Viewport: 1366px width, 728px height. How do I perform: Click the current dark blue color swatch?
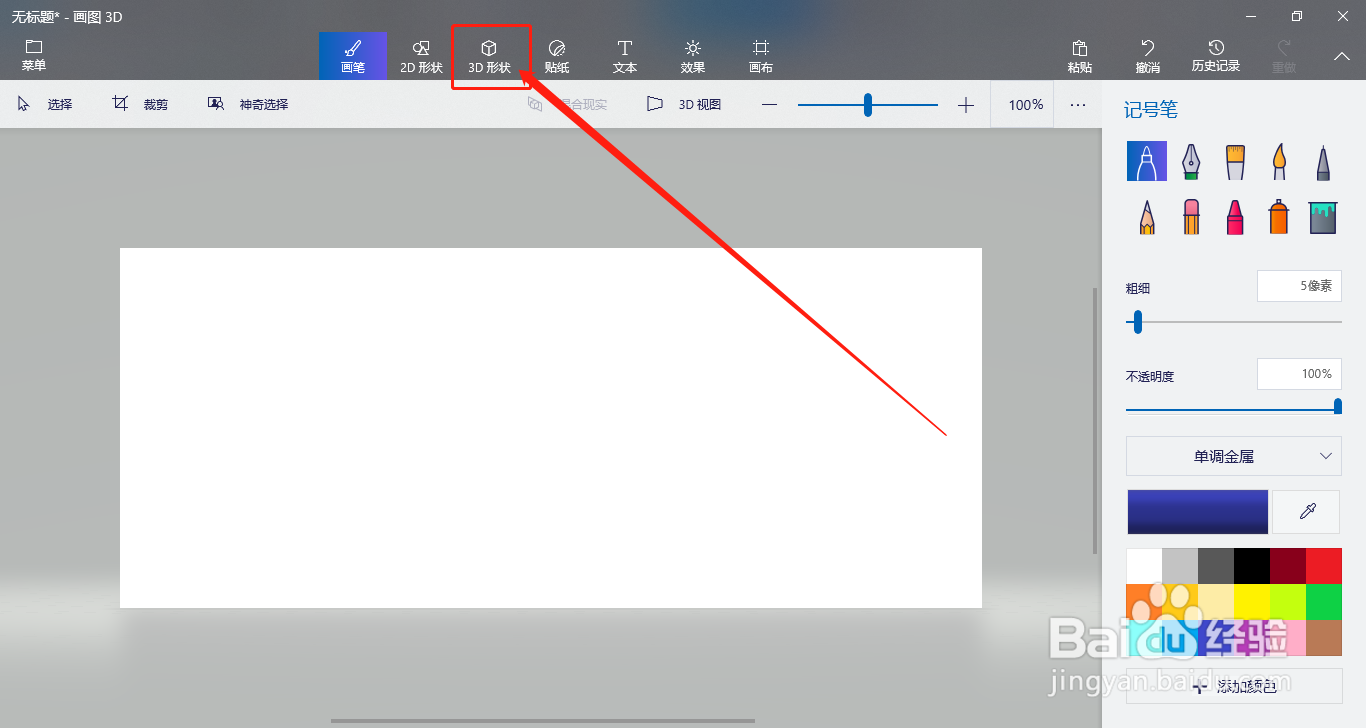[1198, 511]
